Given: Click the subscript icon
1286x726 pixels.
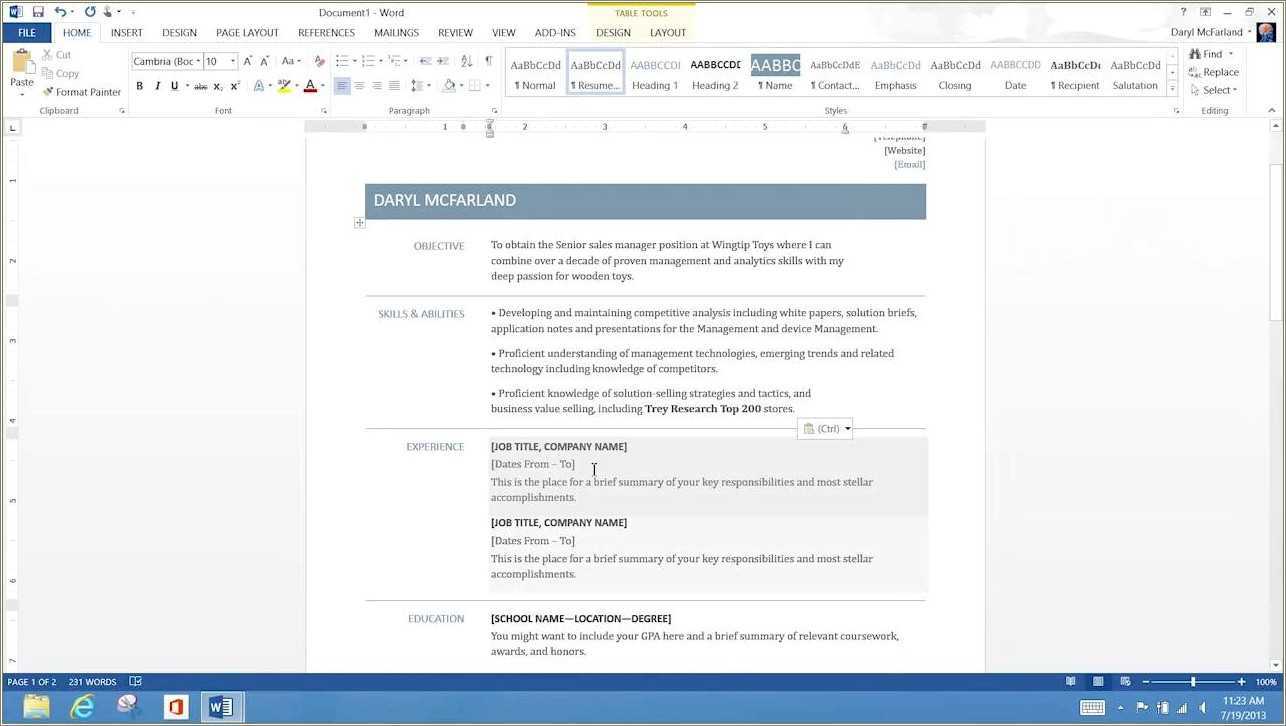Looking at the screenshot, I should click(x=217, y=86).
